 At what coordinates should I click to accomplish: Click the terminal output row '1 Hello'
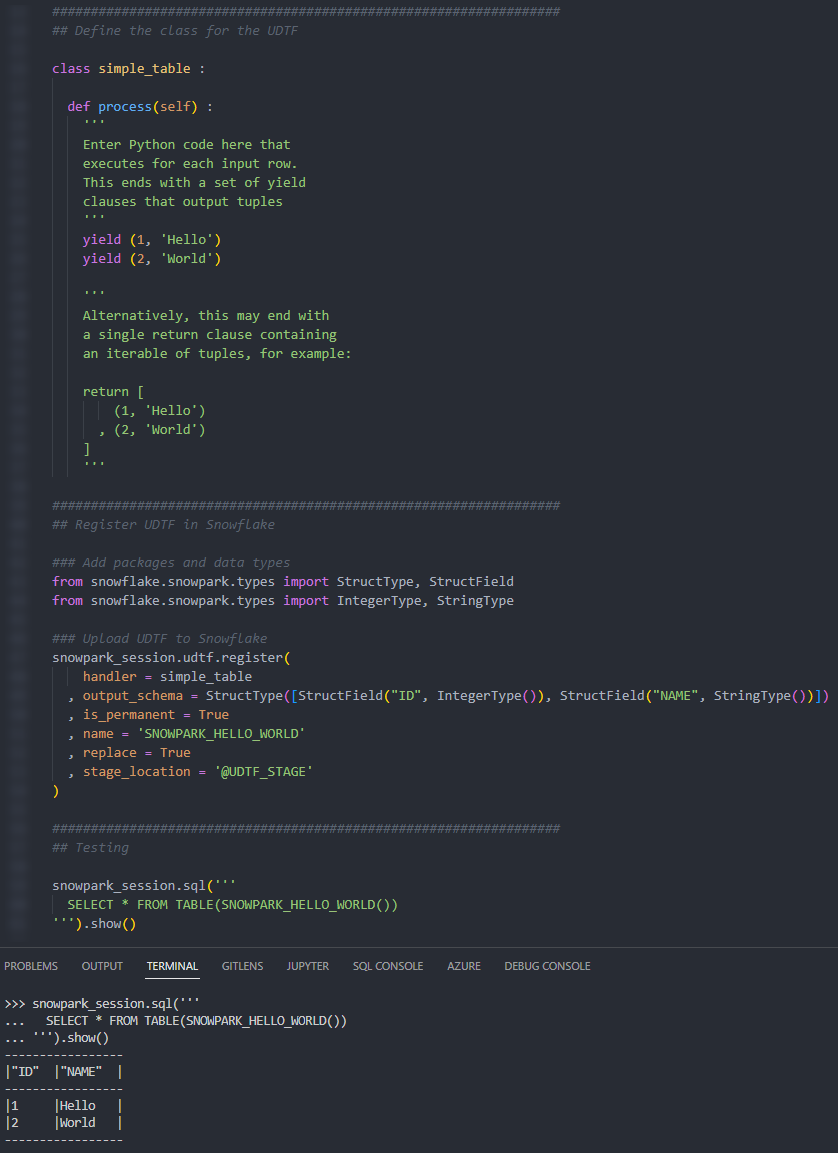[x=64, y=1106]
